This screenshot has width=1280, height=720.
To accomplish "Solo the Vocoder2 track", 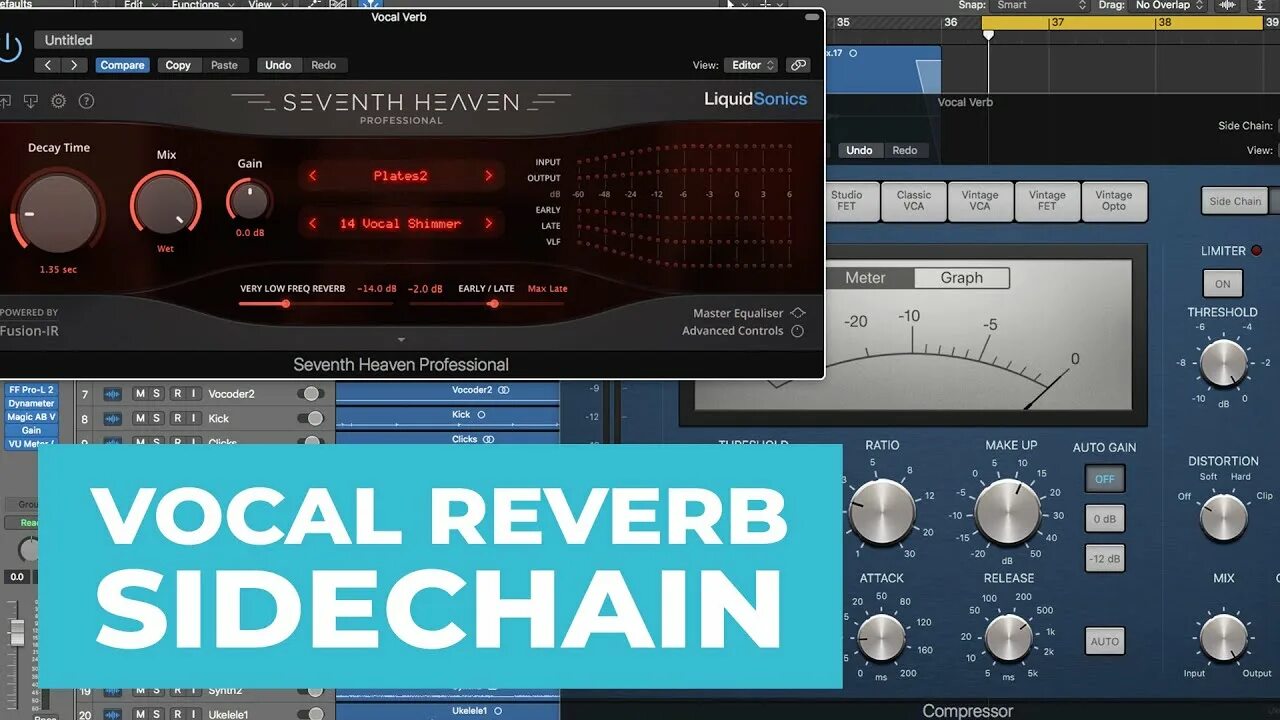I will click(157, 394).
